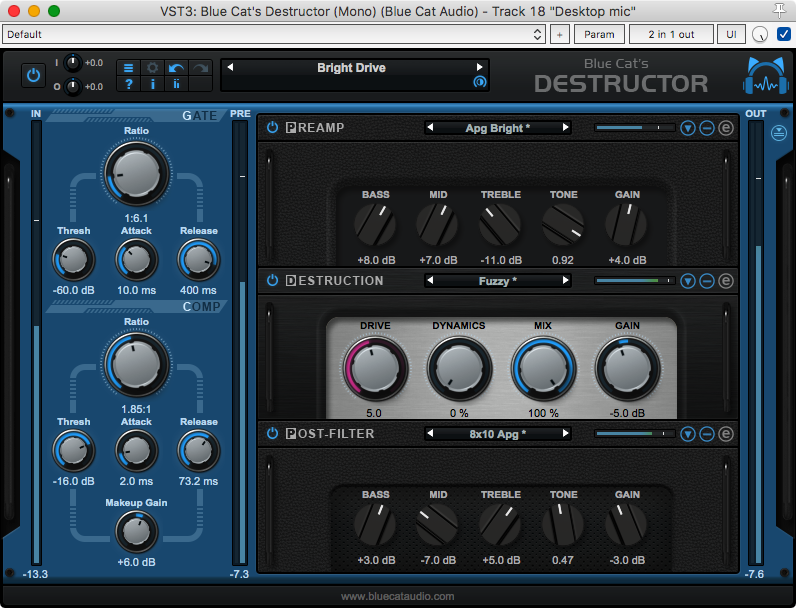Screen dimensions: 796x608
Task: Click the Destruction header level slider
Action: pos(635,281)
